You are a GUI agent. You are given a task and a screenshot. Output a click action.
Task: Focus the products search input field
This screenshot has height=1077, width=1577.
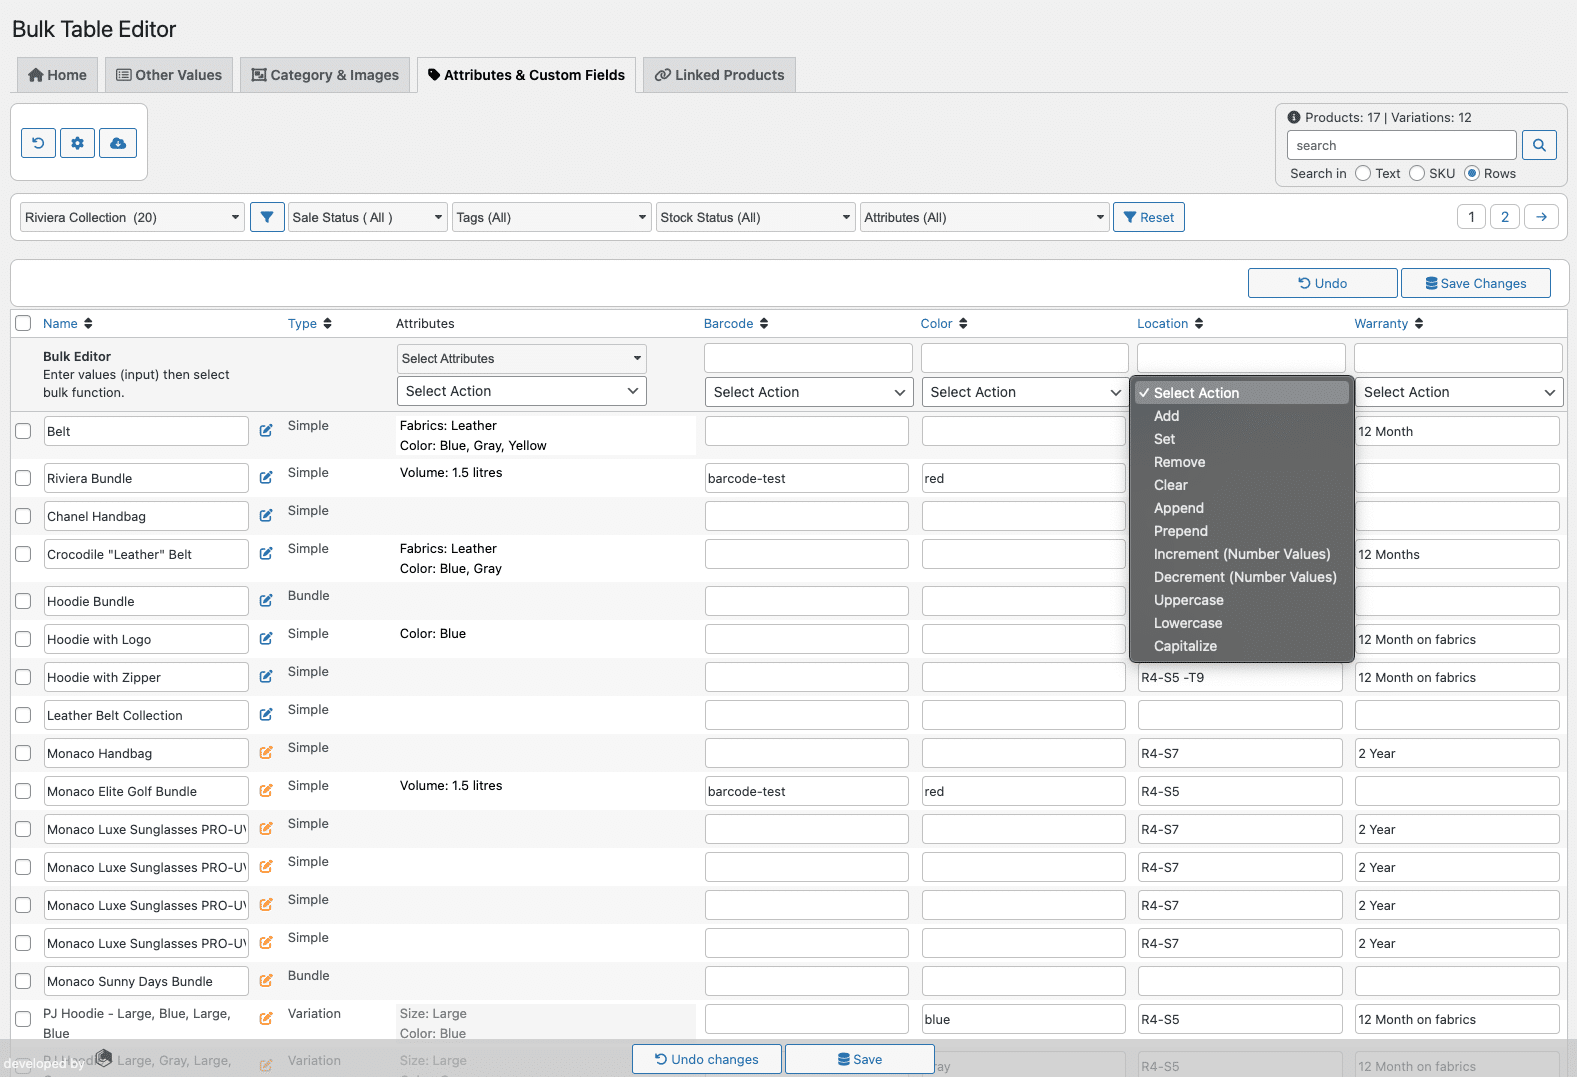tap(1402, 145)
